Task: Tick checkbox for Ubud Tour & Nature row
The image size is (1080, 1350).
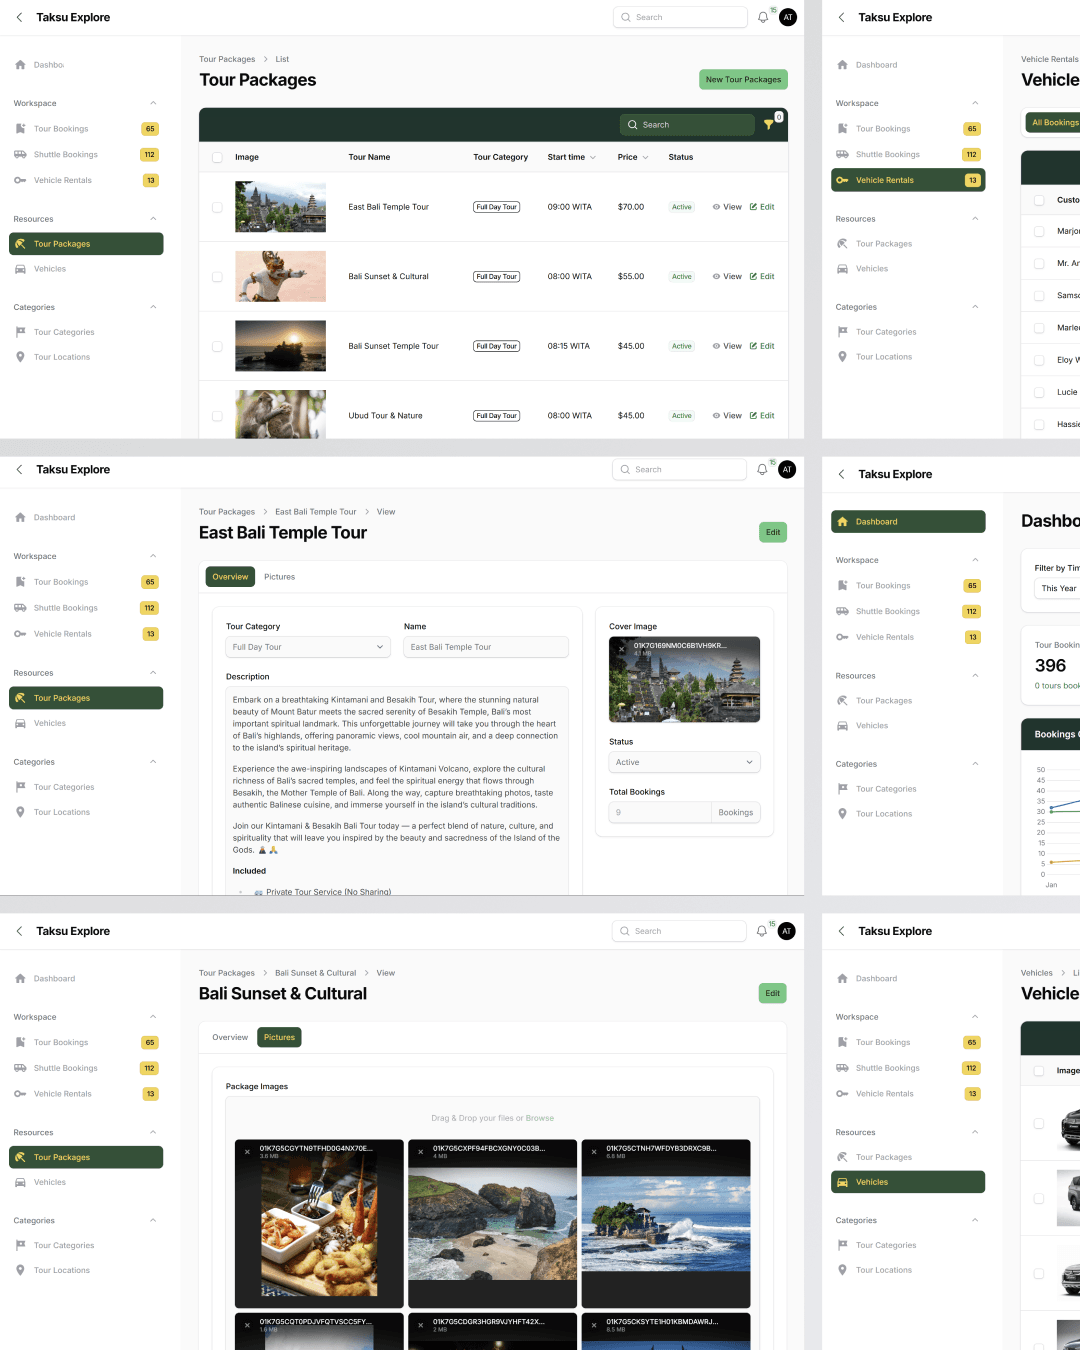Action: pyautogui.click(x=217, y=416)
